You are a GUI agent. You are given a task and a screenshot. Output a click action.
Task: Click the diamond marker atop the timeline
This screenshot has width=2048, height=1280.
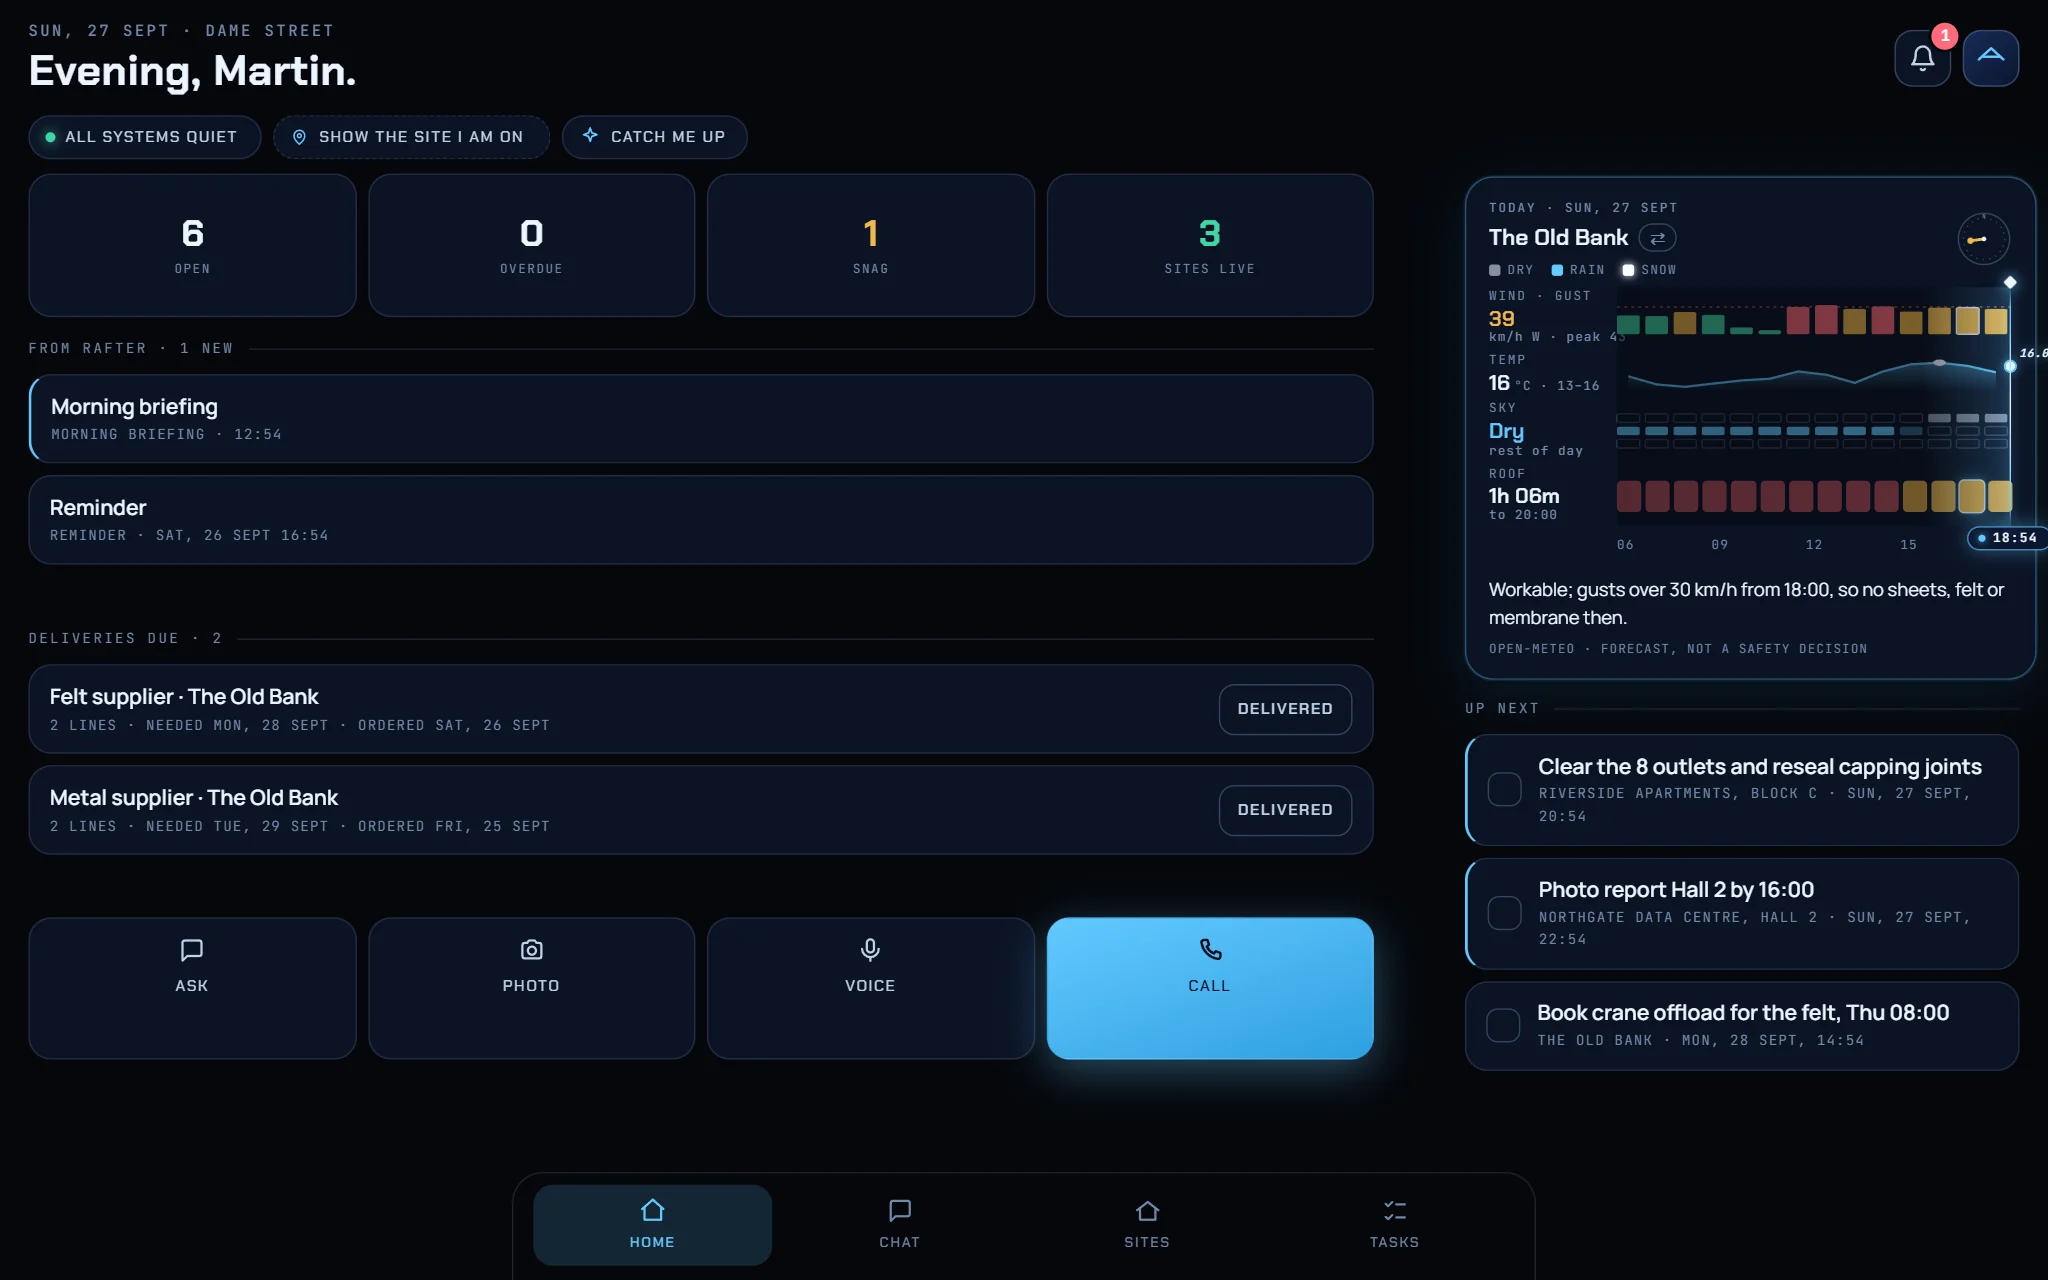tap(2010, 283)
